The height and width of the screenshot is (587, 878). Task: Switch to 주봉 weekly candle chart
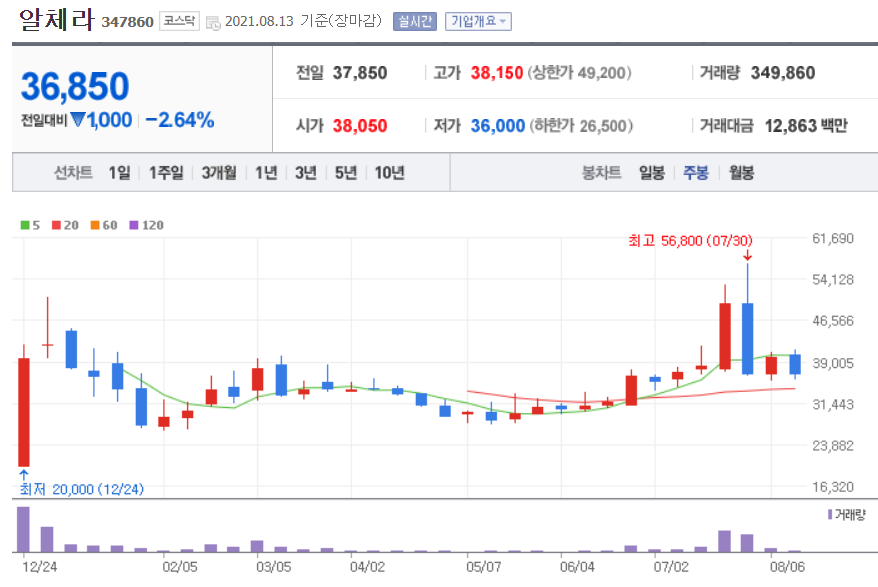click(696, 173)
